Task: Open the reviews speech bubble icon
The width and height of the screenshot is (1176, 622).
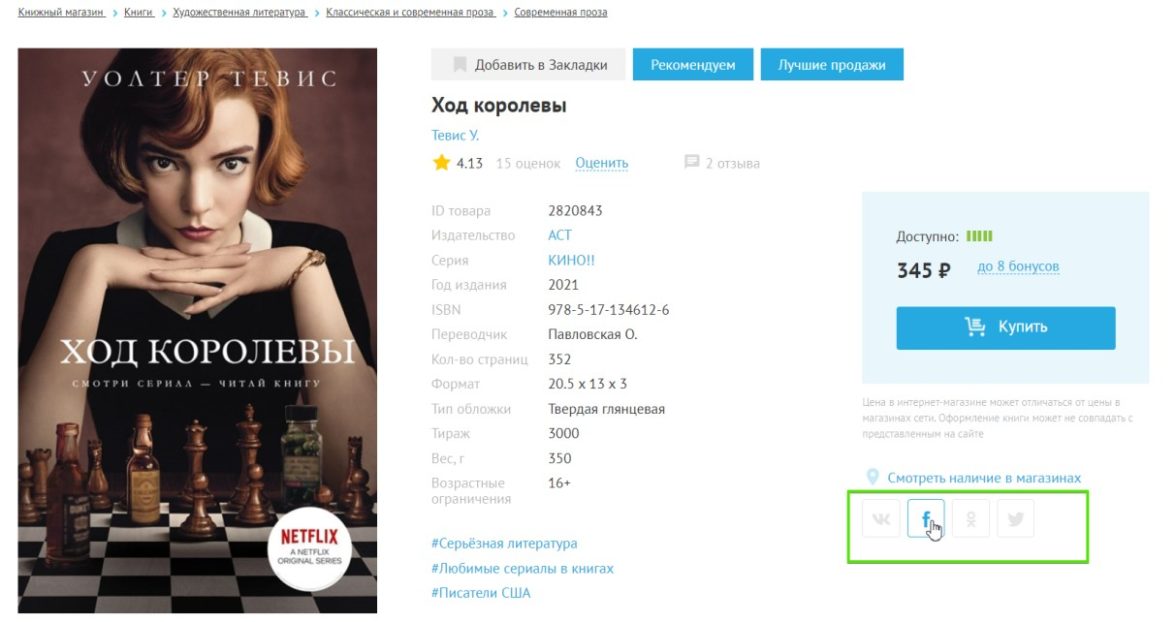Action: point(692,162)
